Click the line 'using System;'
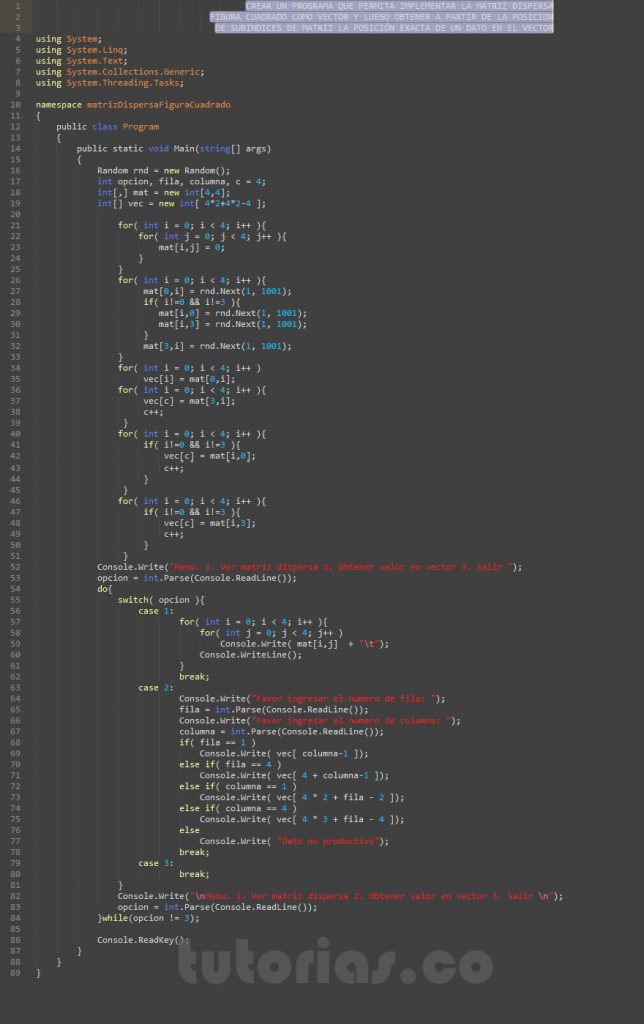Viewport: 644px width, 1024px height. pos(69,39)
